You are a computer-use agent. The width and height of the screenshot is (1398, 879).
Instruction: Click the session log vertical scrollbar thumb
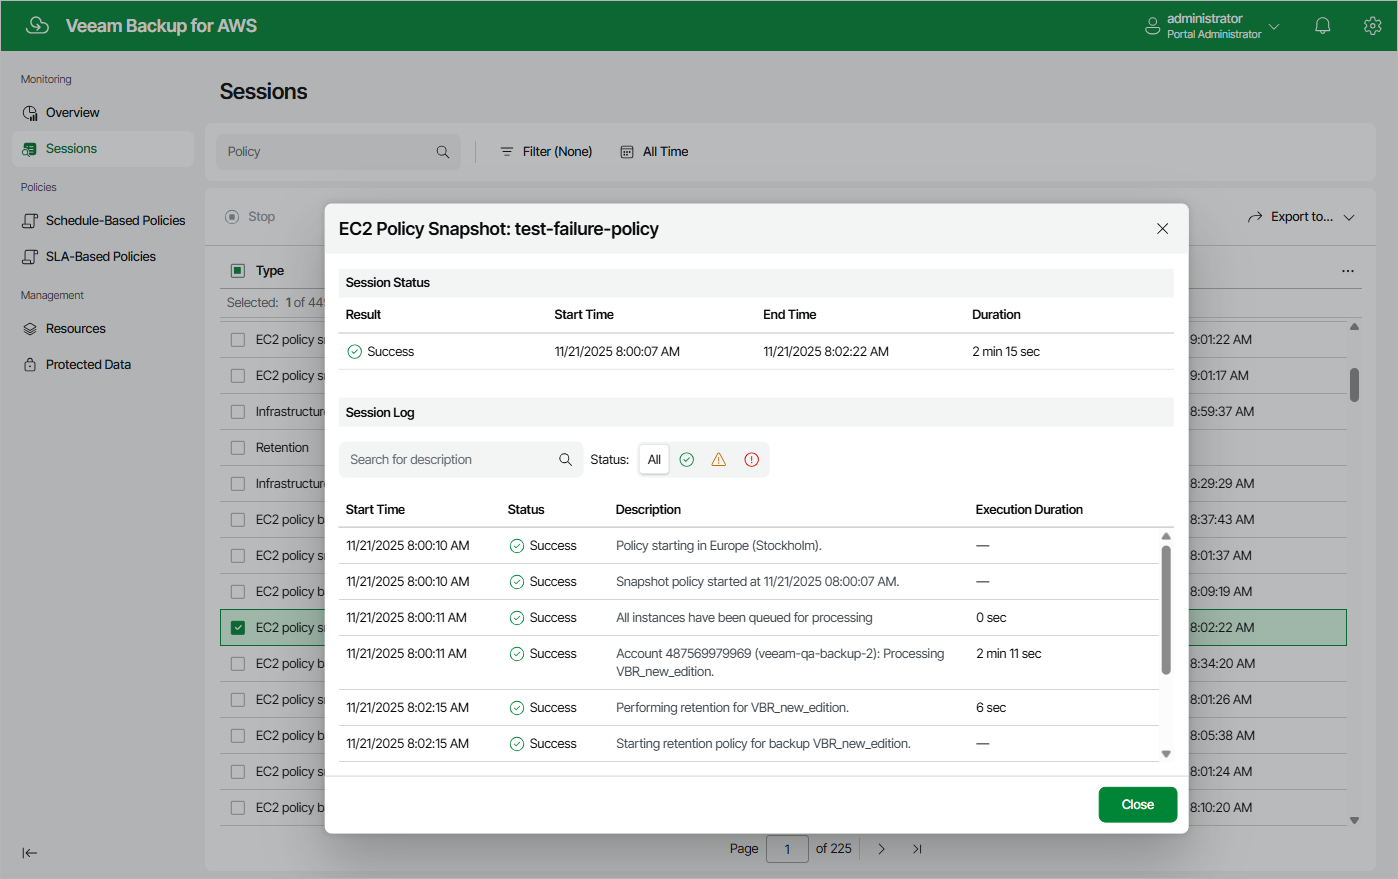click(x=1166, y=609)
